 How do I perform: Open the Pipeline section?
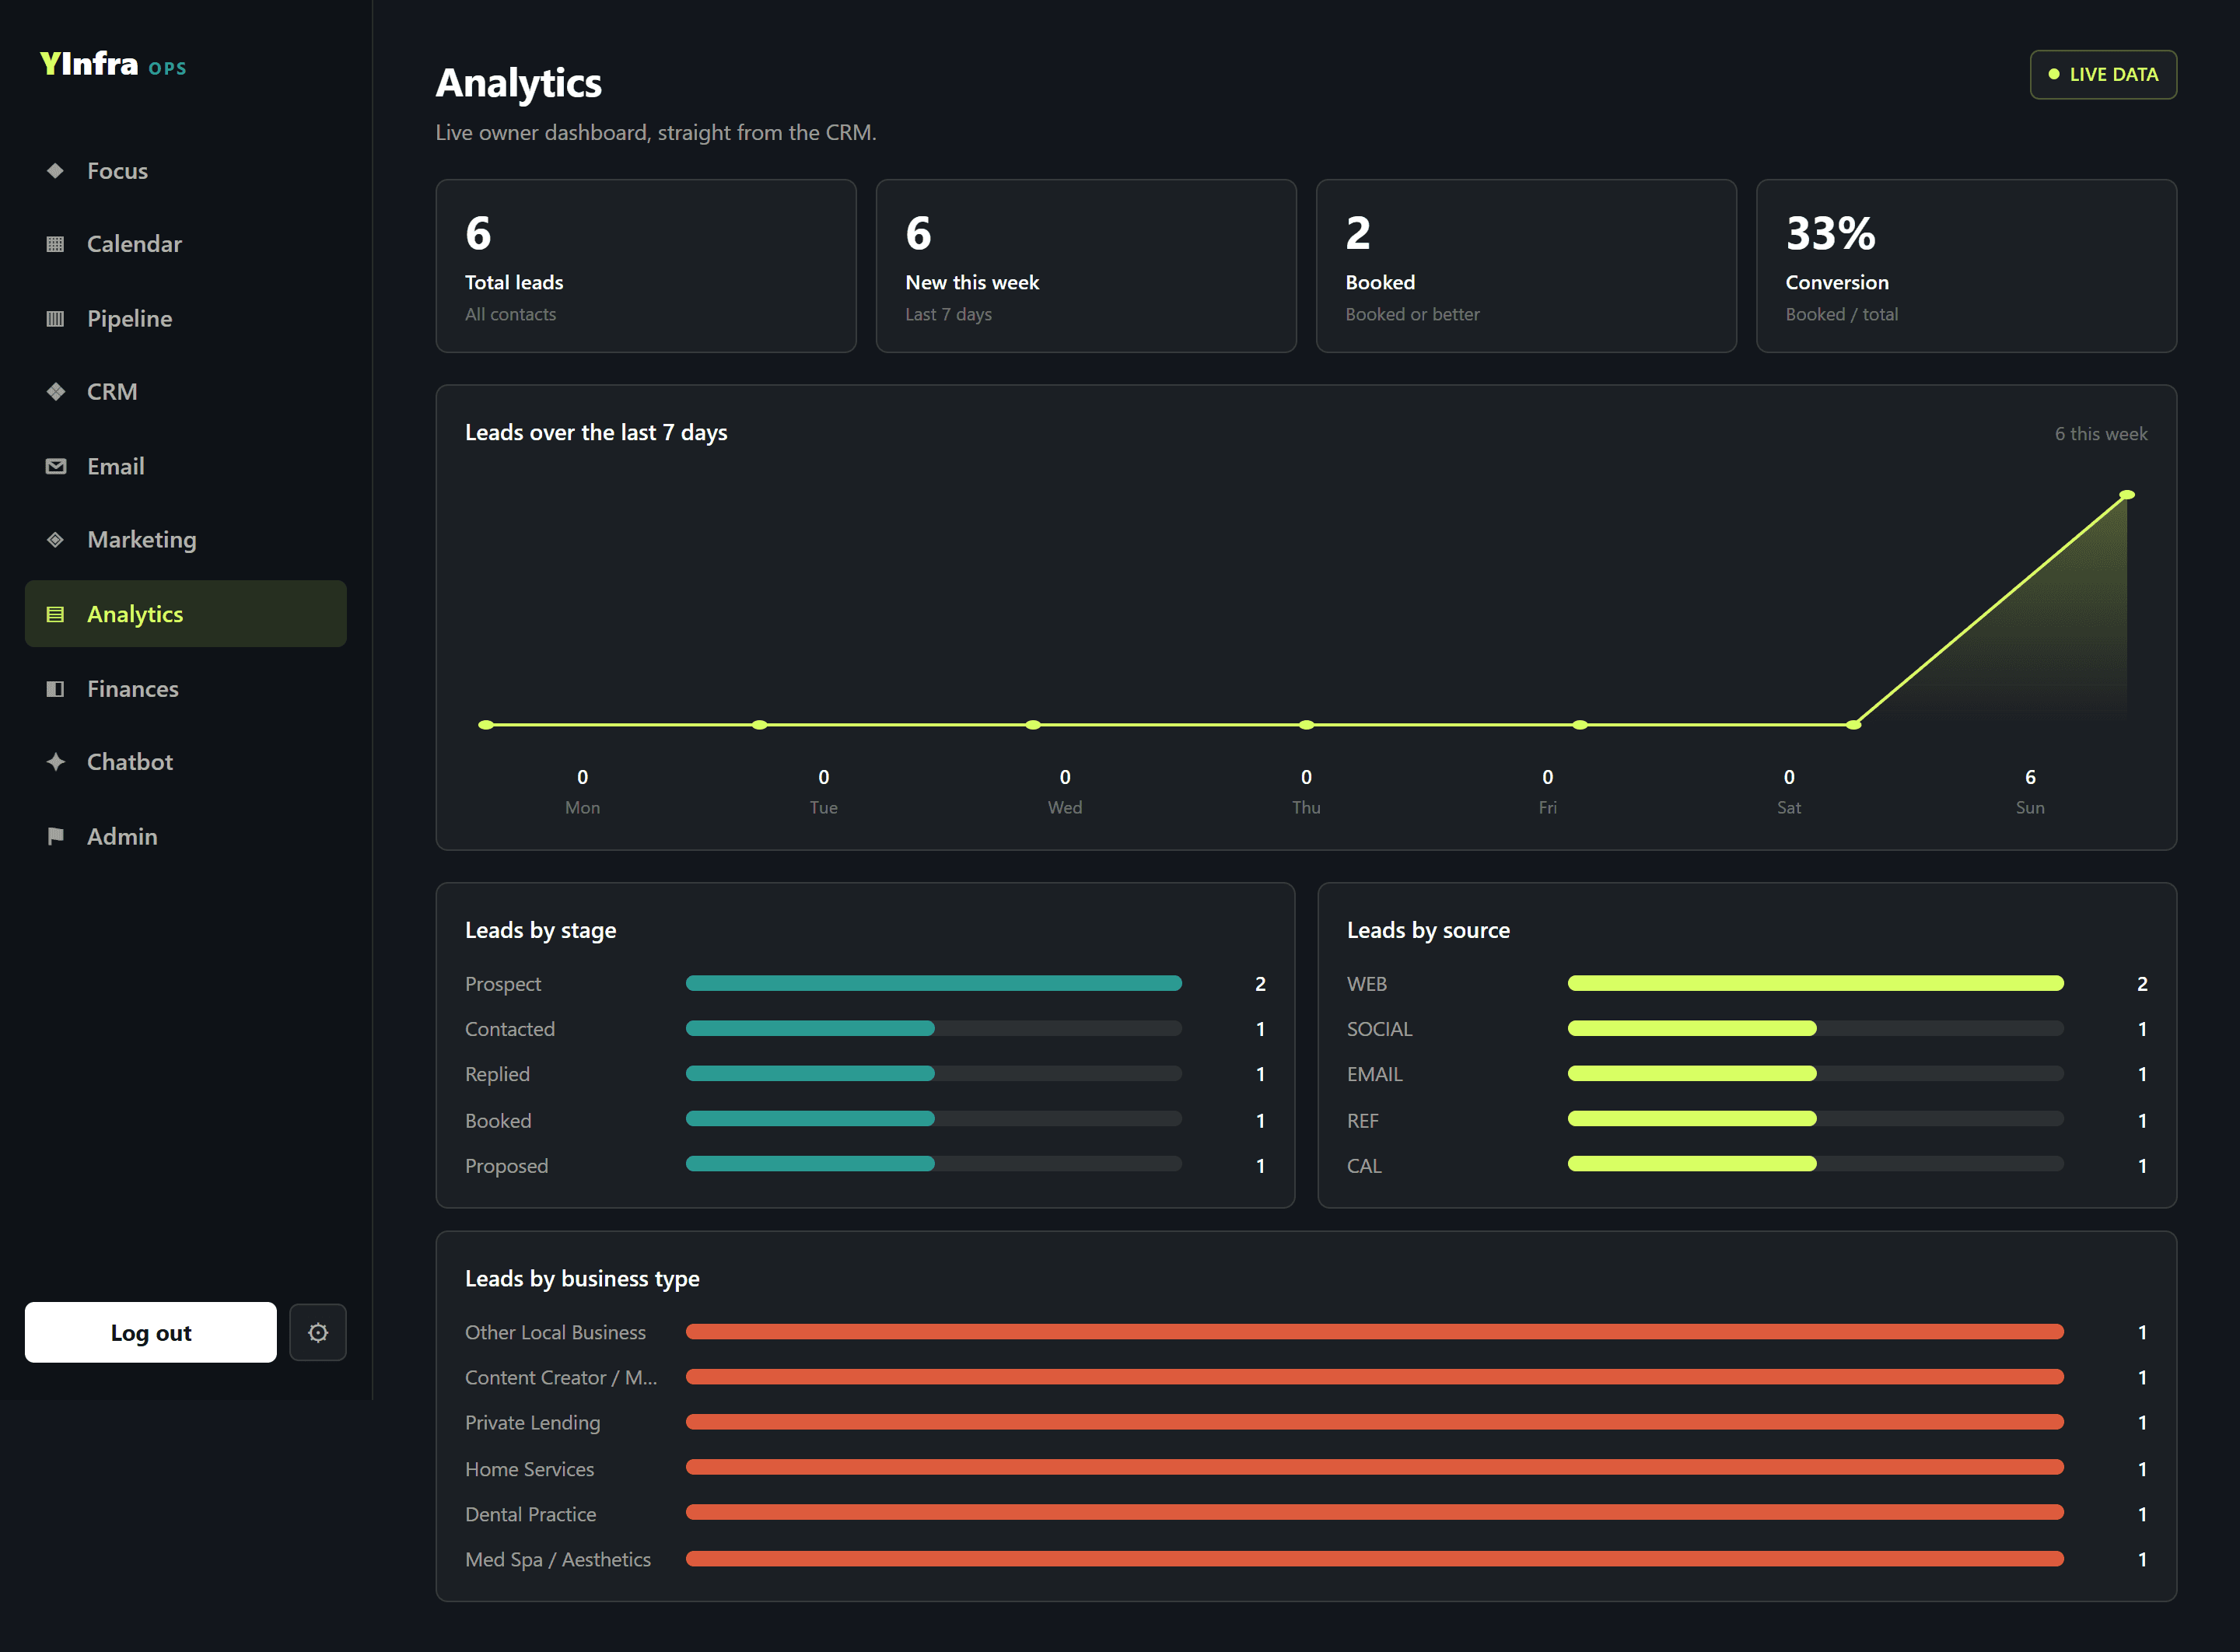[x=186, y=319]
